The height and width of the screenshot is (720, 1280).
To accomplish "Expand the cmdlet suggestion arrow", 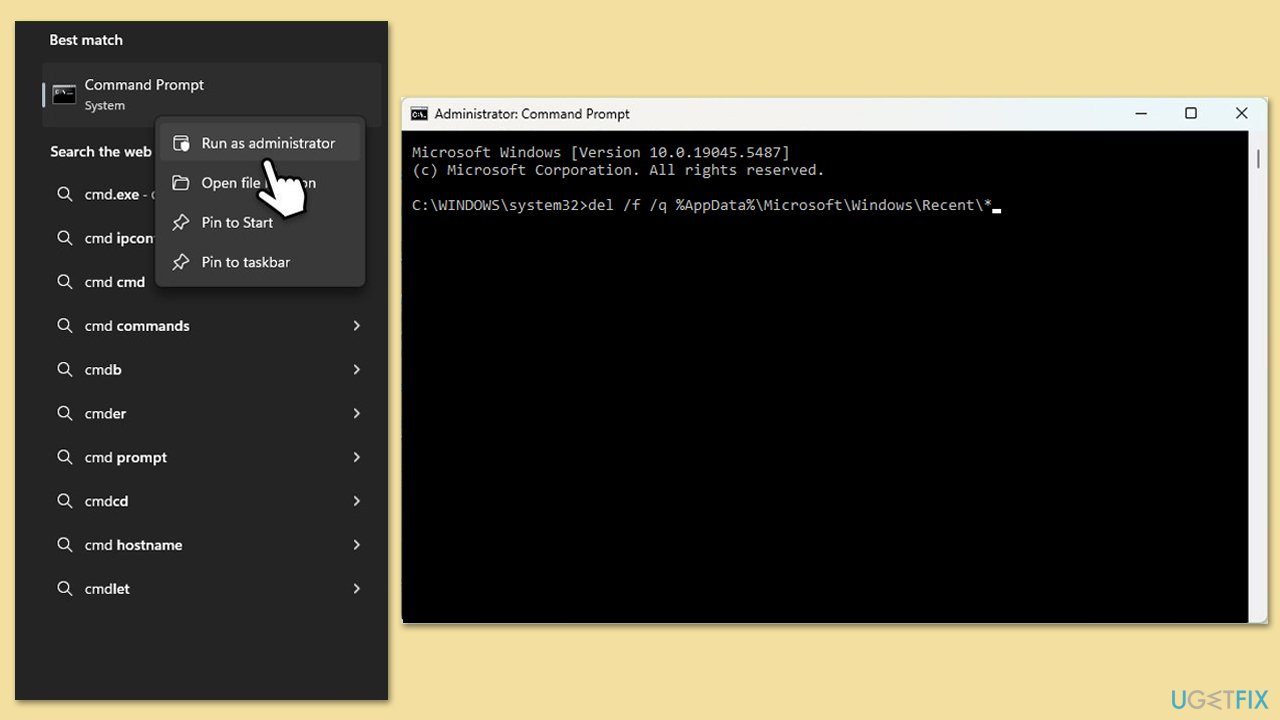I will pyautogui.click(x=357, y=589).
